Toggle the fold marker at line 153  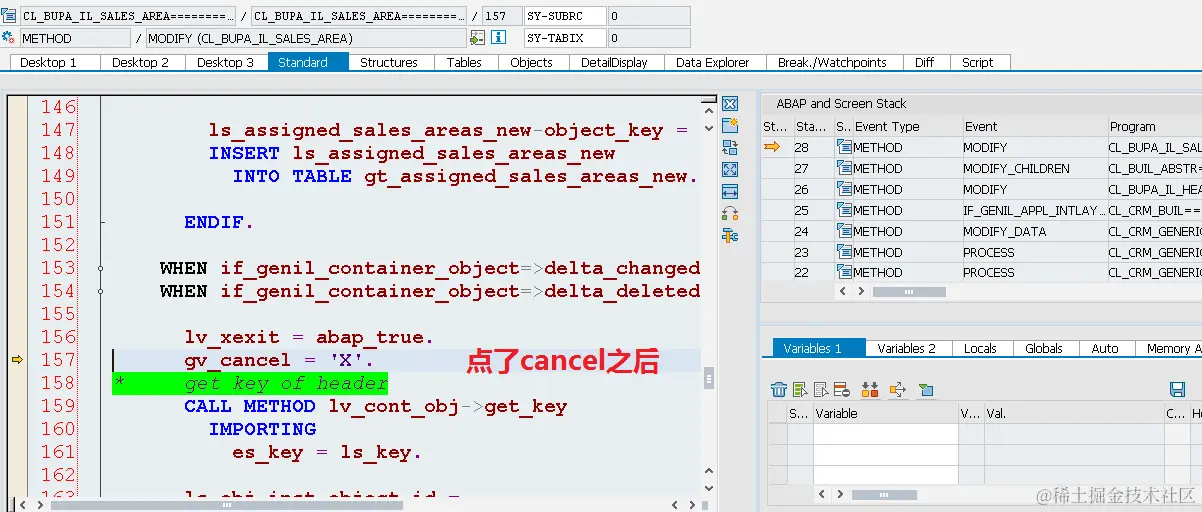click(102, 268)
